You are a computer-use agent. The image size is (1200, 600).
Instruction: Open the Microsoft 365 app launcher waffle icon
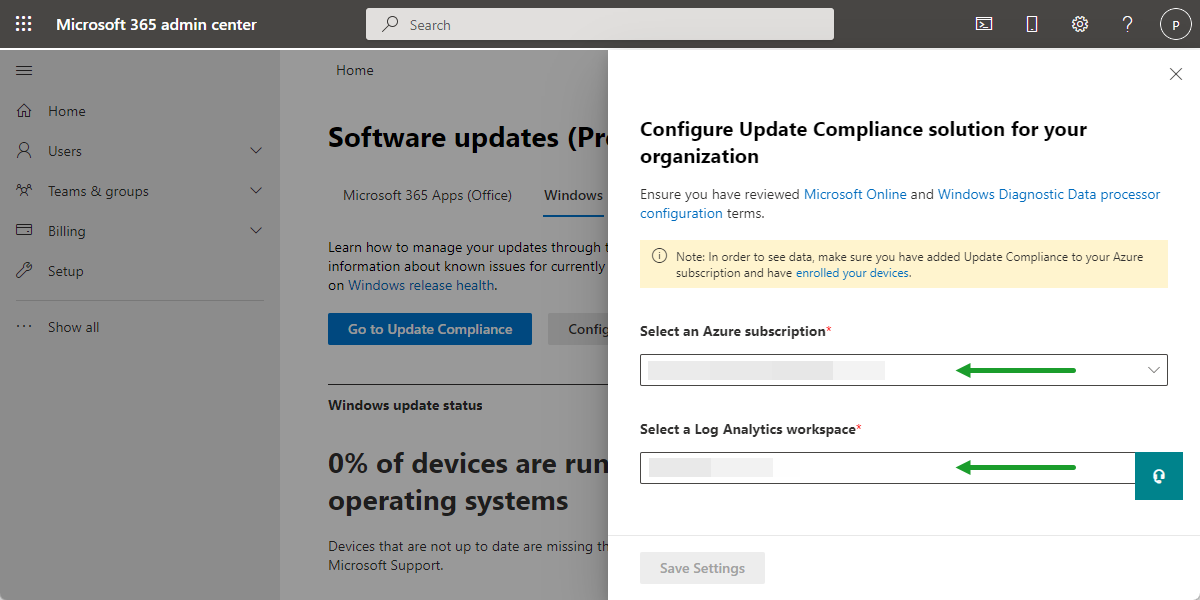click(23, 23)
